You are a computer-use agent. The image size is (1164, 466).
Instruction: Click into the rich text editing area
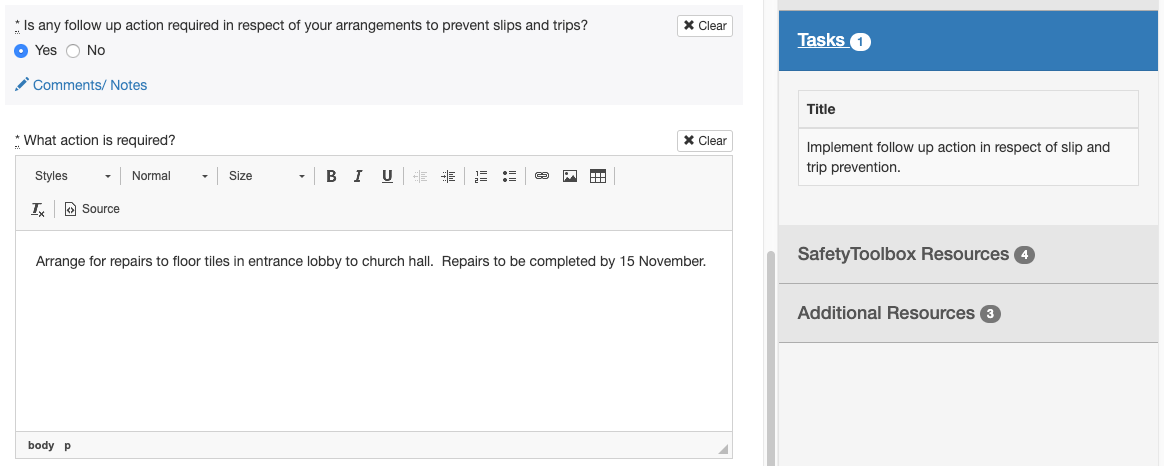tap(373, 331)
